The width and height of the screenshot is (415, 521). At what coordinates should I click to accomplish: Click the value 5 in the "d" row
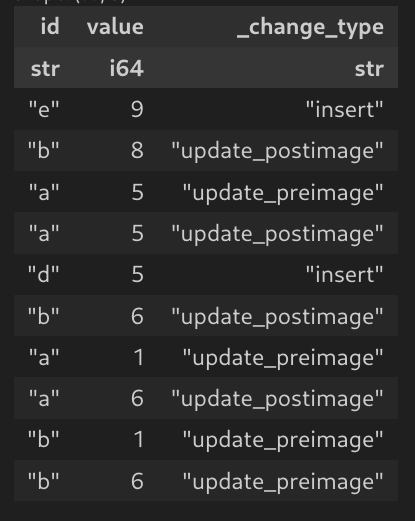pyautogui.click(x=137, y=274)
